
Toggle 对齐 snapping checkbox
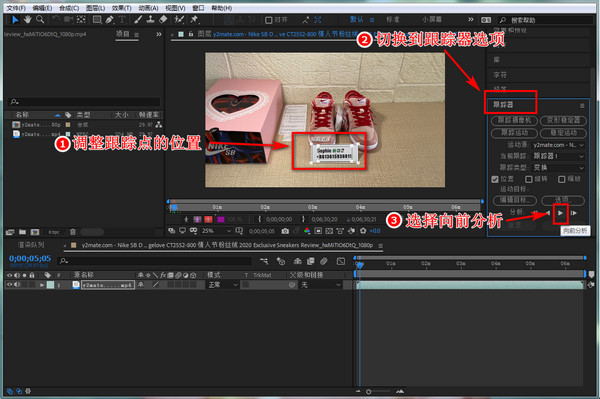point(269,20)
